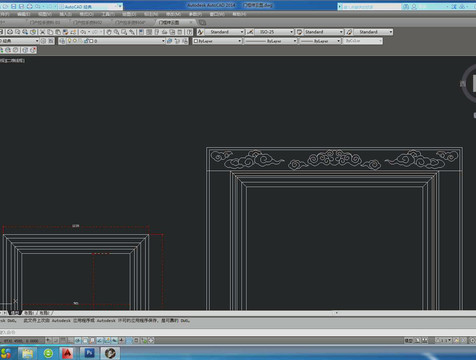Open the ISO-25 dimension style dropdown

coord(274,32)
